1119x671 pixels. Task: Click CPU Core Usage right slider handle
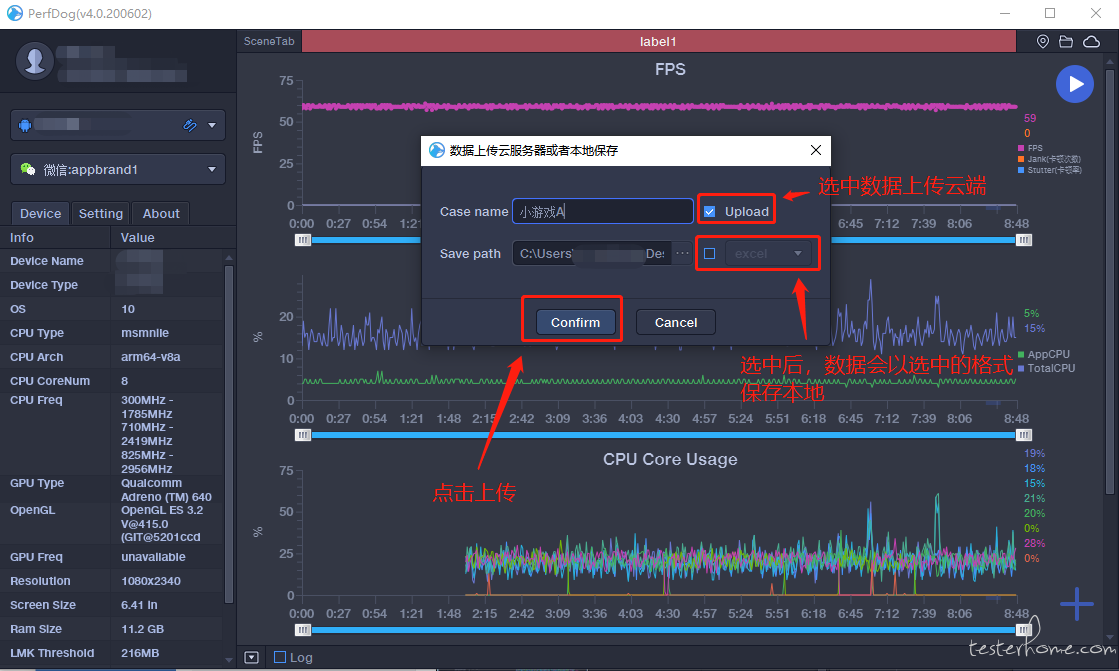click(1024, 630)
